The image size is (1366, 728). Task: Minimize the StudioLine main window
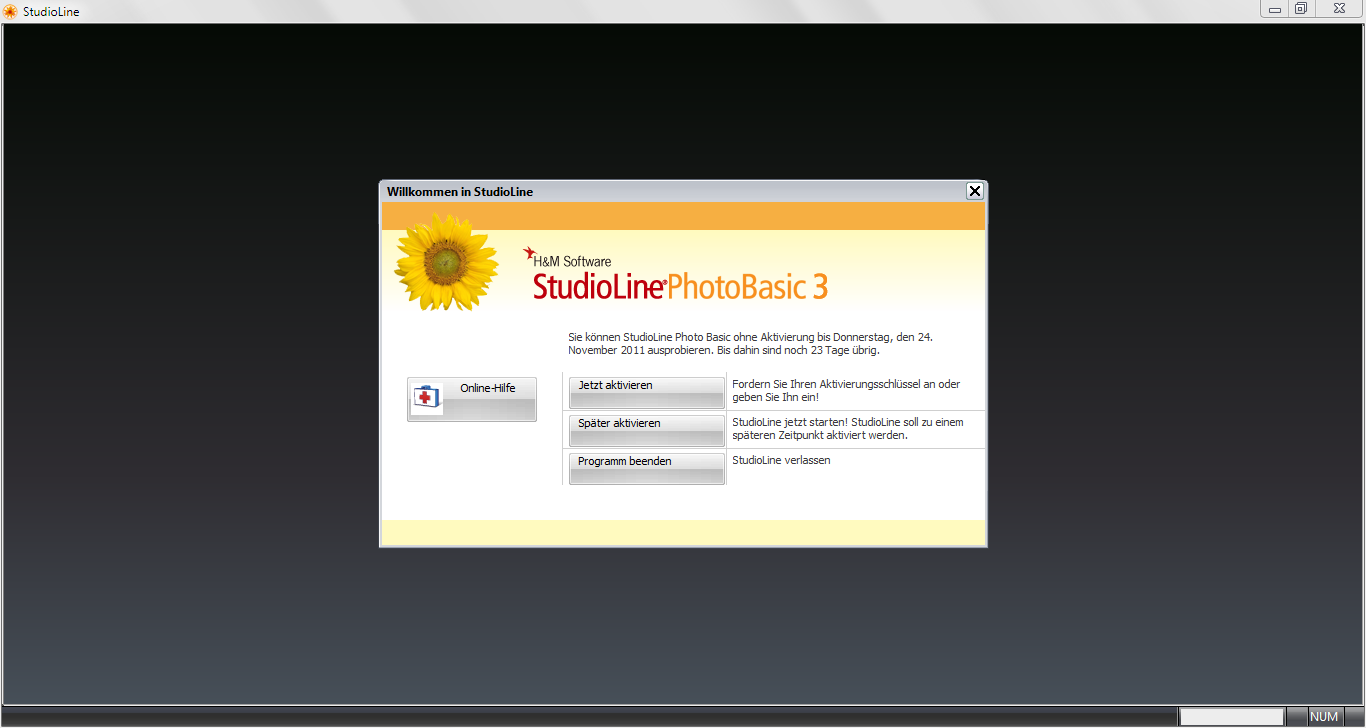click(x=1275, y=10)
